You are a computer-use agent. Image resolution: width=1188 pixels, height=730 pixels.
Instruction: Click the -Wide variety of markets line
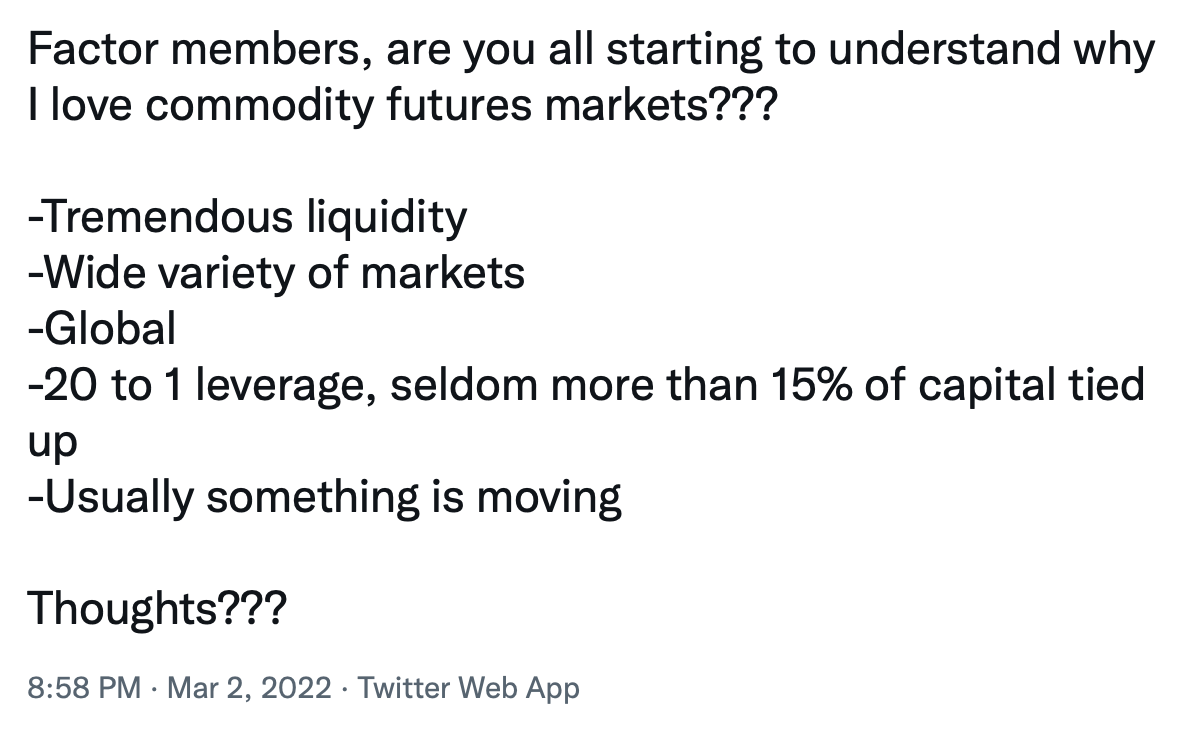click(277, 273)
